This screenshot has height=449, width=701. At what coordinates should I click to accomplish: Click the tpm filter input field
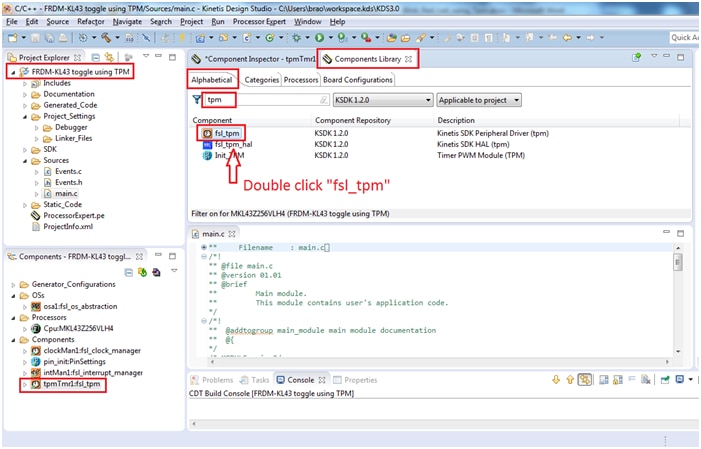click(x=266, y=100)
